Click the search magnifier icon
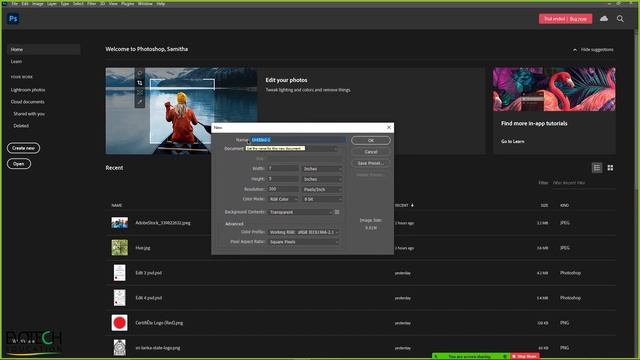Image resolution: width=640 pixels, height=360 pixels. 620,19
